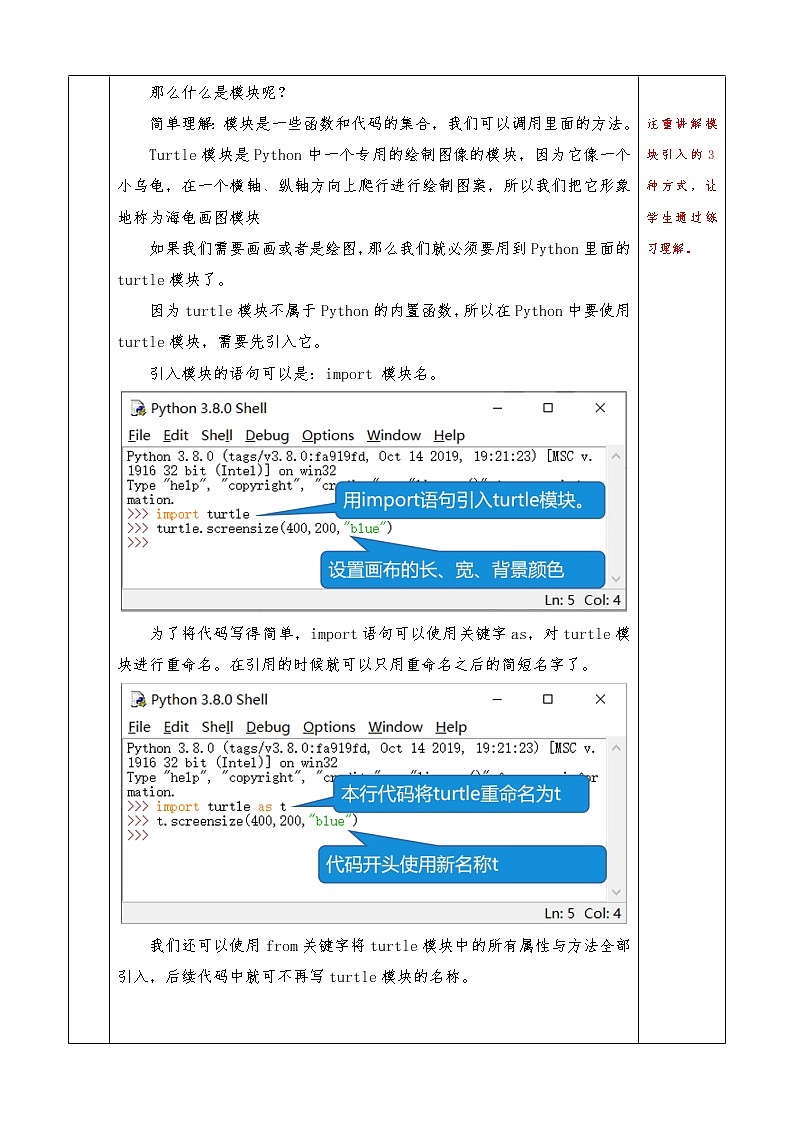
Task: Close the first Python 3.8.0 Shell window
Action: [600, 408]
